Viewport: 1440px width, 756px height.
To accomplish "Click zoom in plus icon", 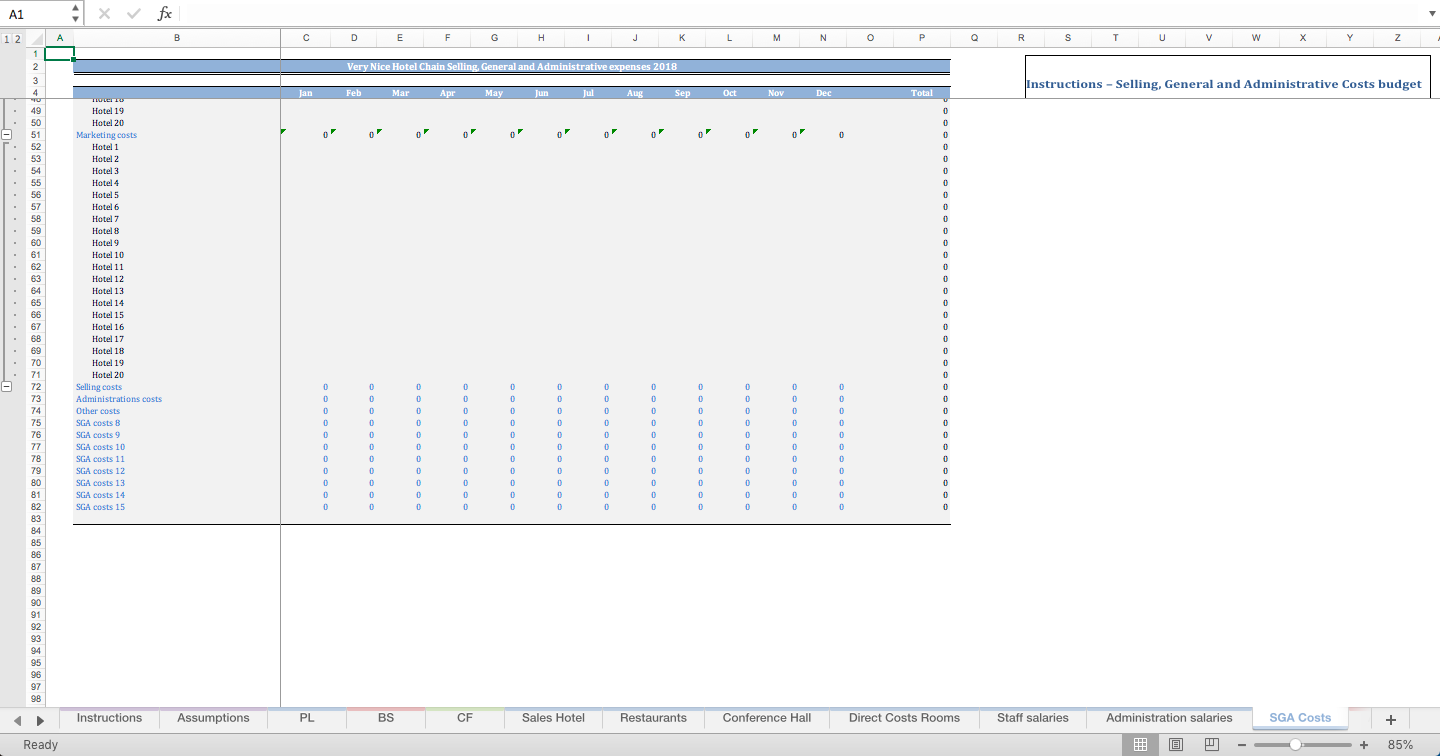I will [x=1363, y=745].
